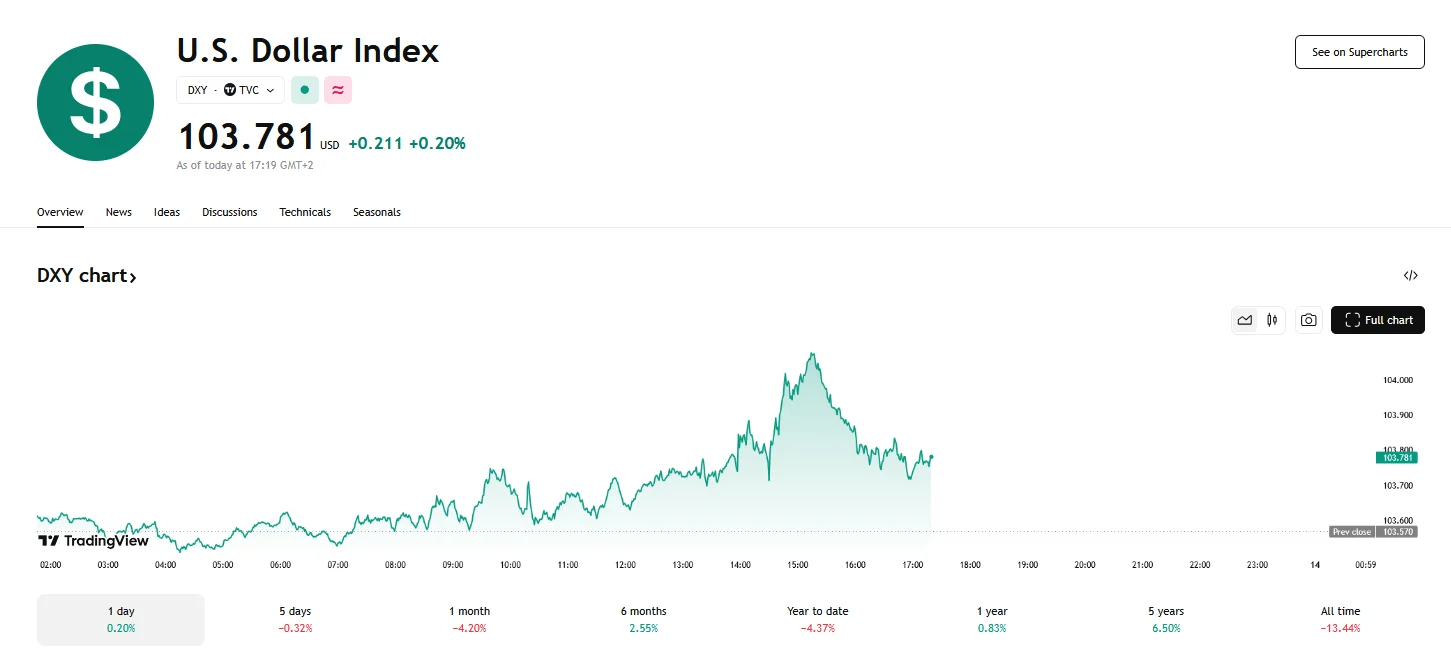This screenshot has width=1451, height=672.
Task: Select the 1 month time range
Action: (x=469, y=619)
